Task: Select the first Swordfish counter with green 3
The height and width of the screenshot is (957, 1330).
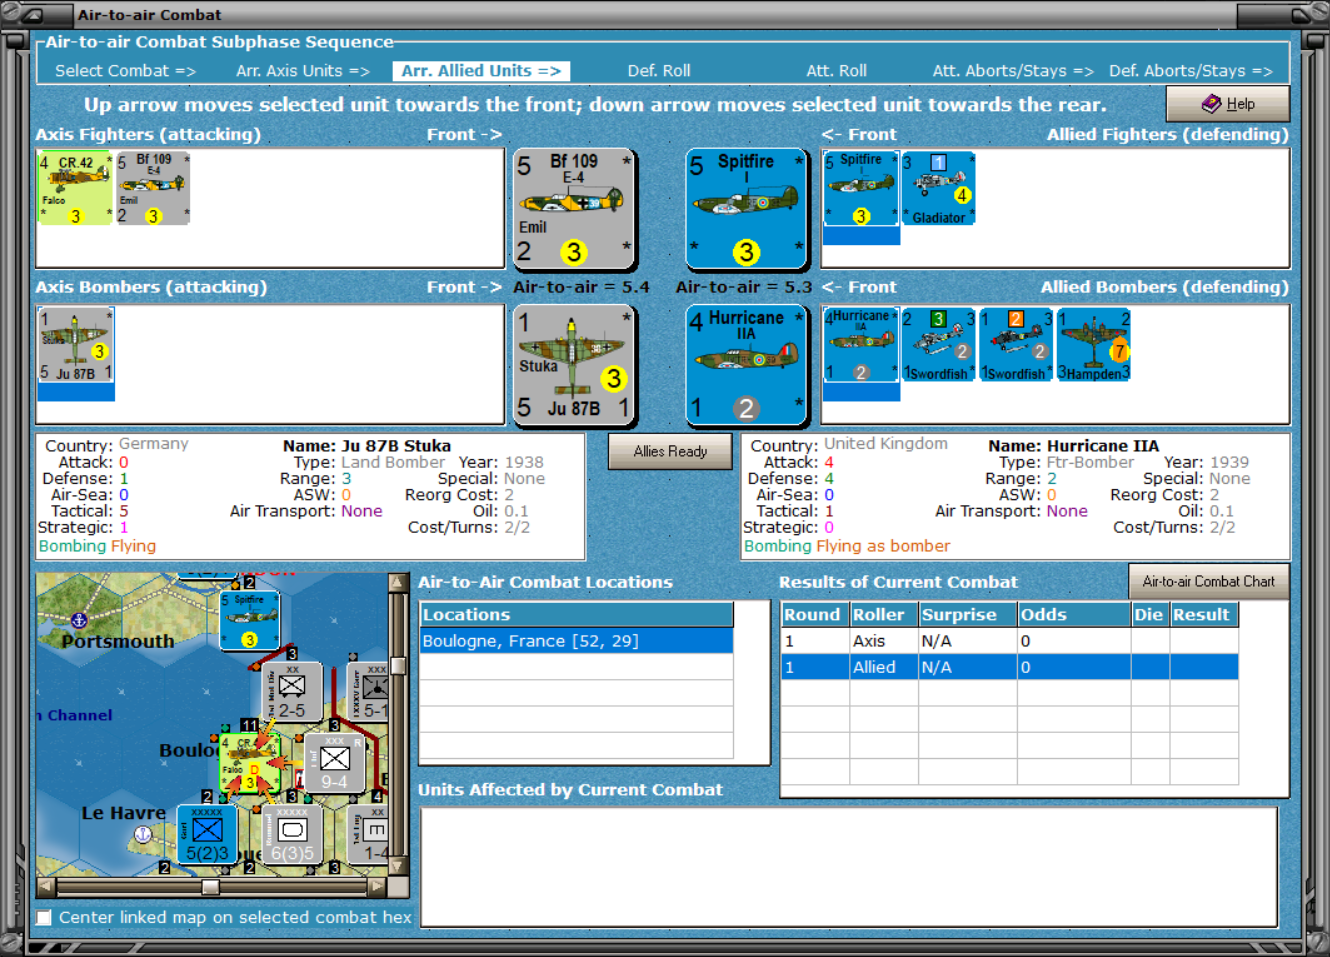Action: click(938, 344)
